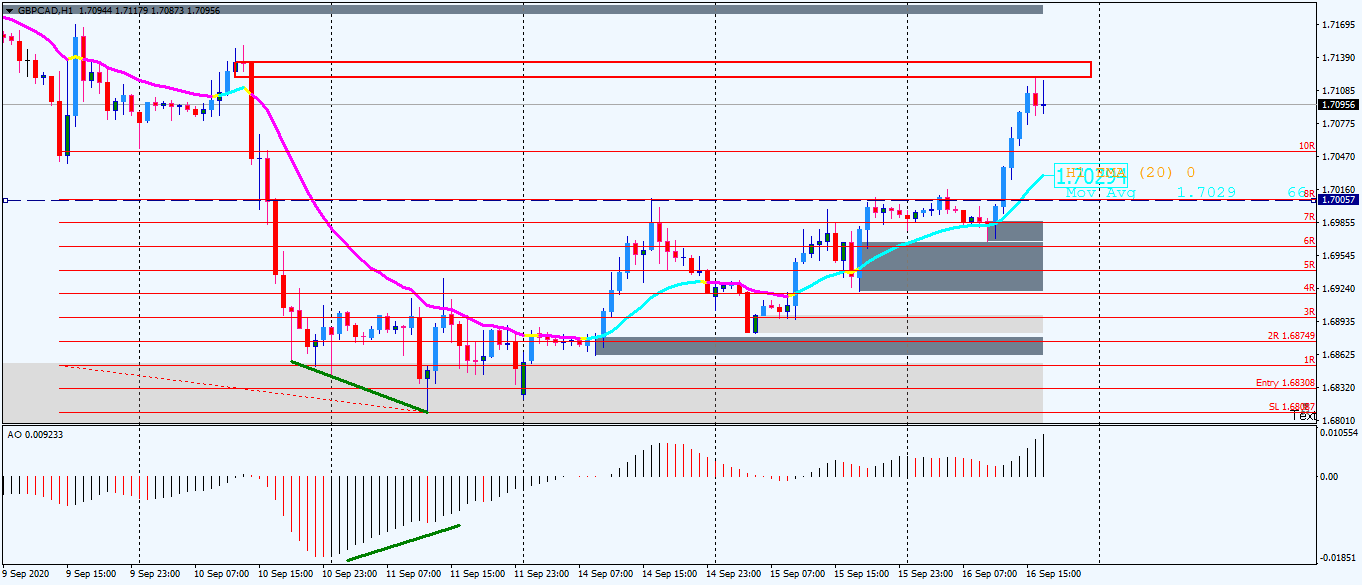This screenshot has width=1362, height=585.
Task: Click the 1.69240 price scale value
Action: 1341,288
